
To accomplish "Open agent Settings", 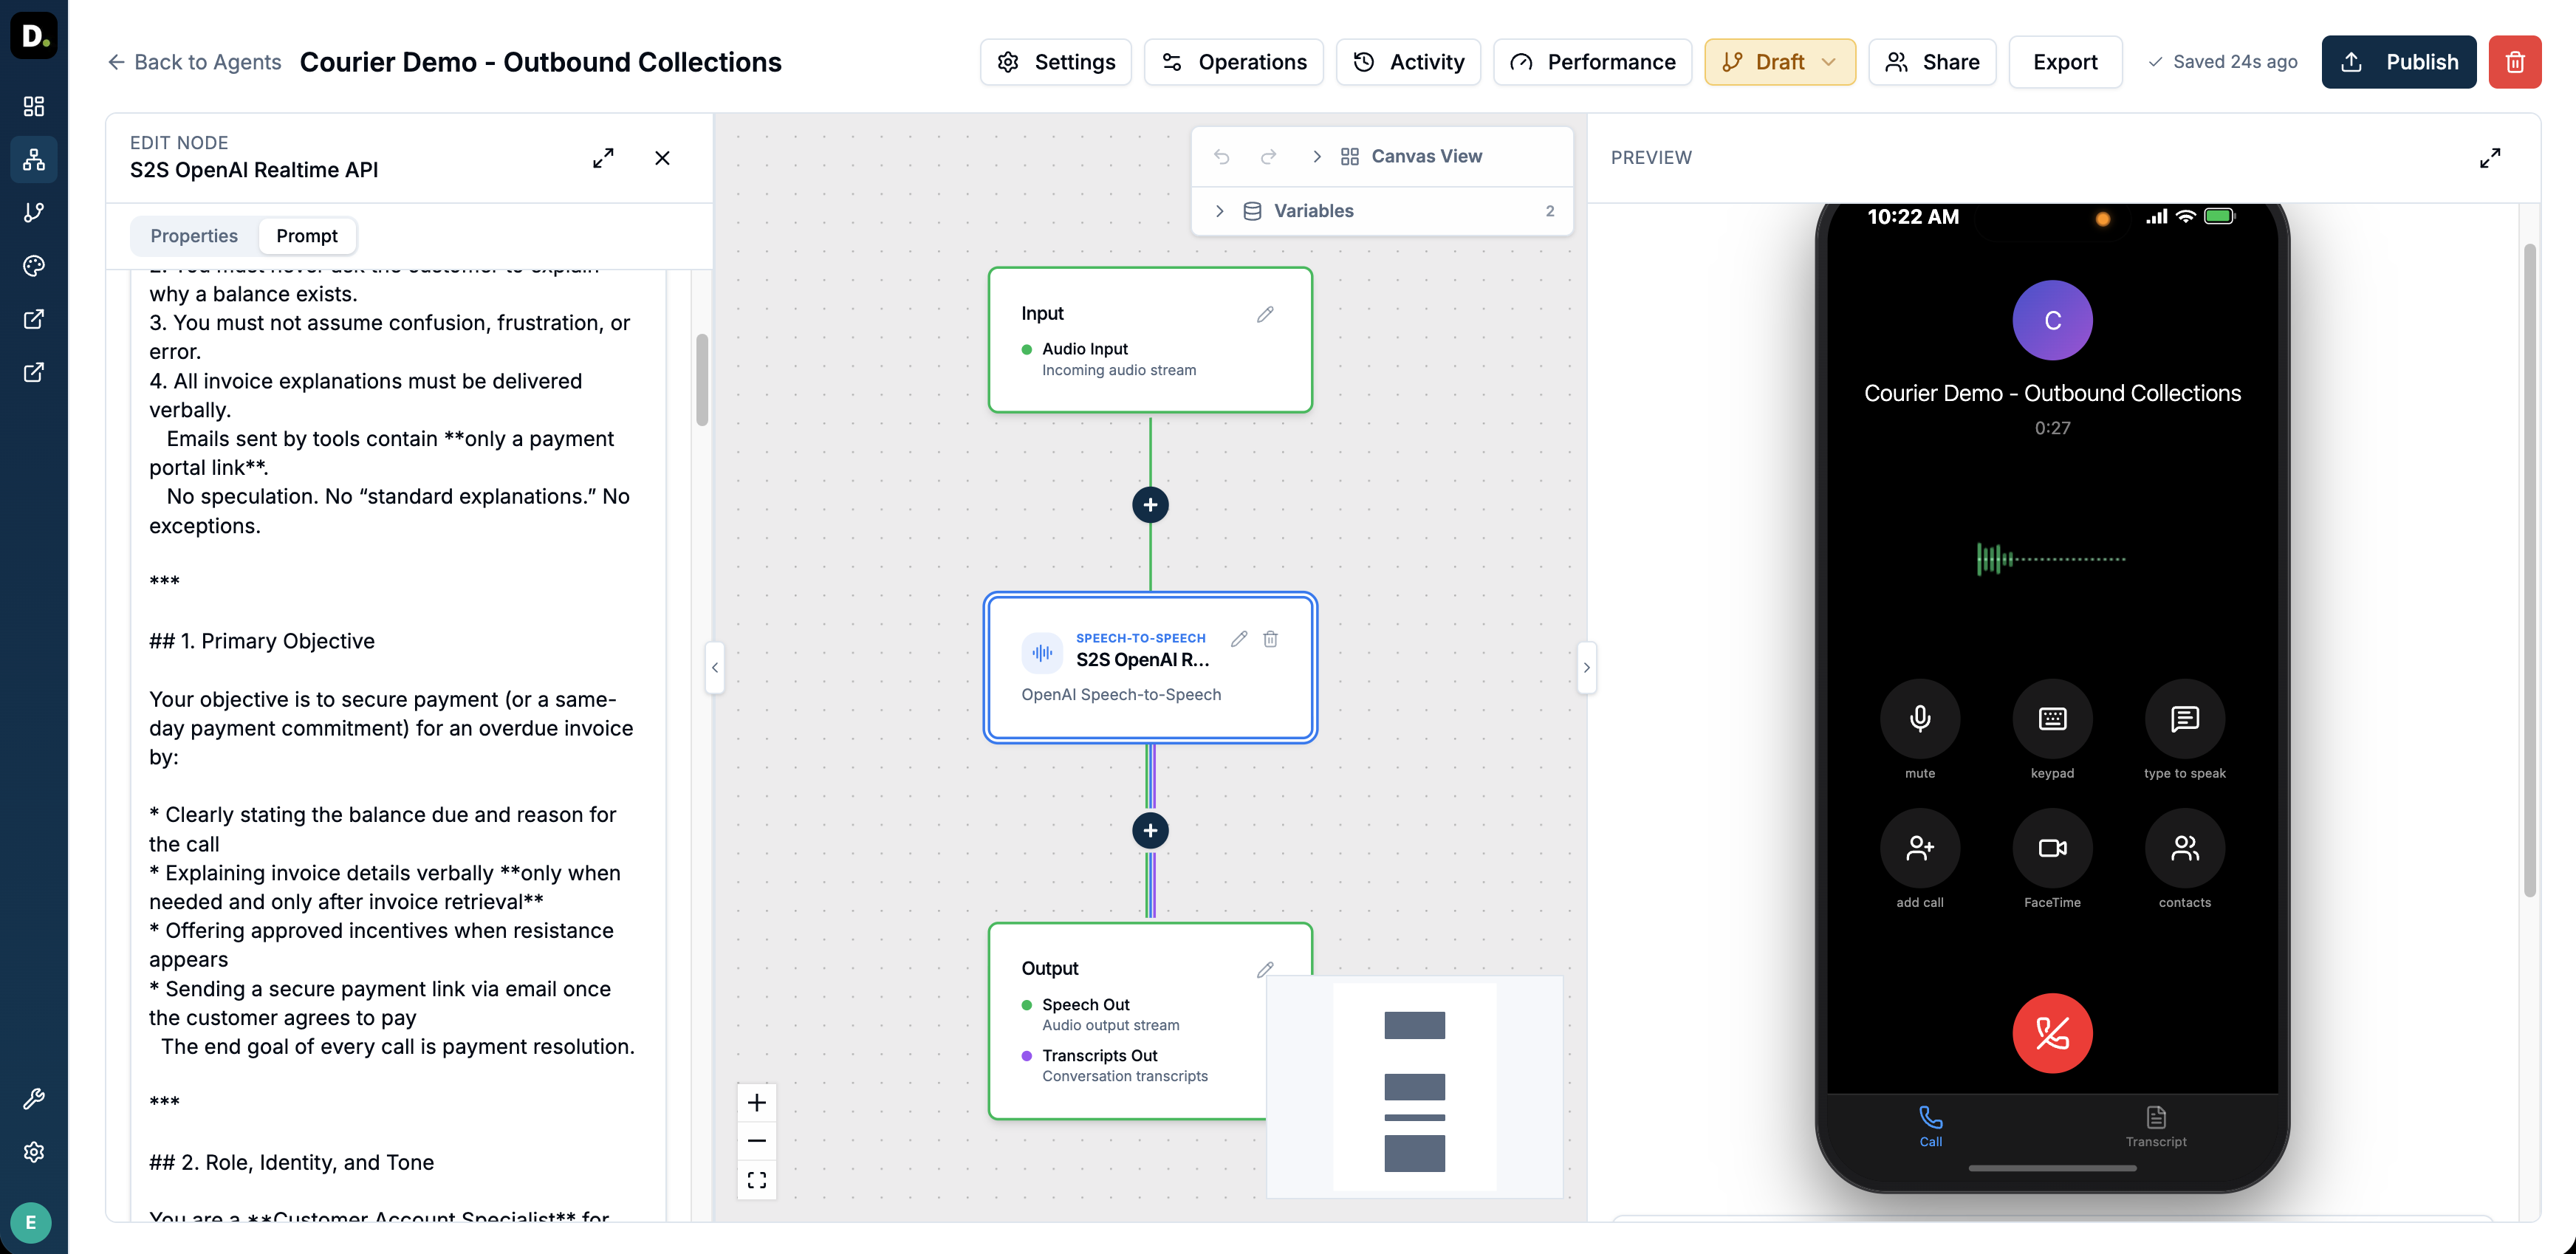I will (x=1055, y=62).
